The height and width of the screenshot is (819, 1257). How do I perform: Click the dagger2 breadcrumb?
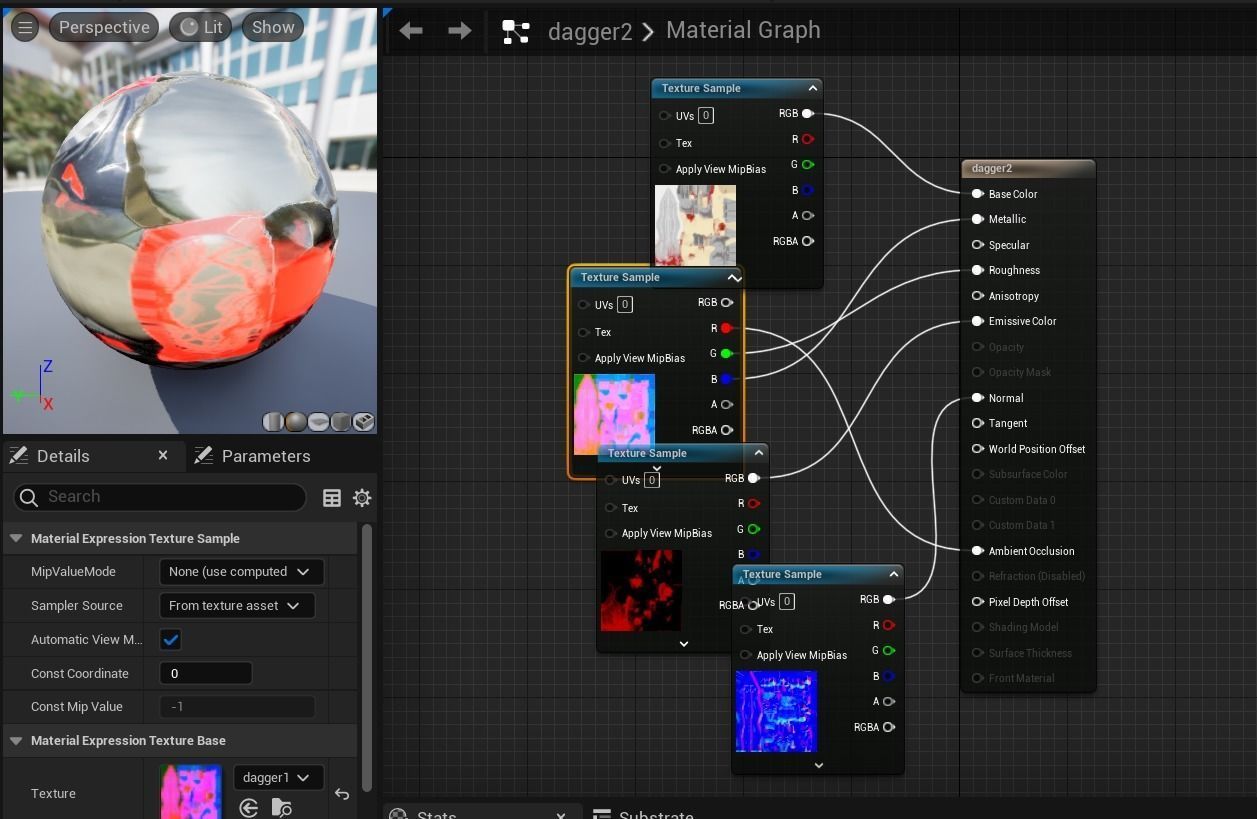(x=590, y=31)
